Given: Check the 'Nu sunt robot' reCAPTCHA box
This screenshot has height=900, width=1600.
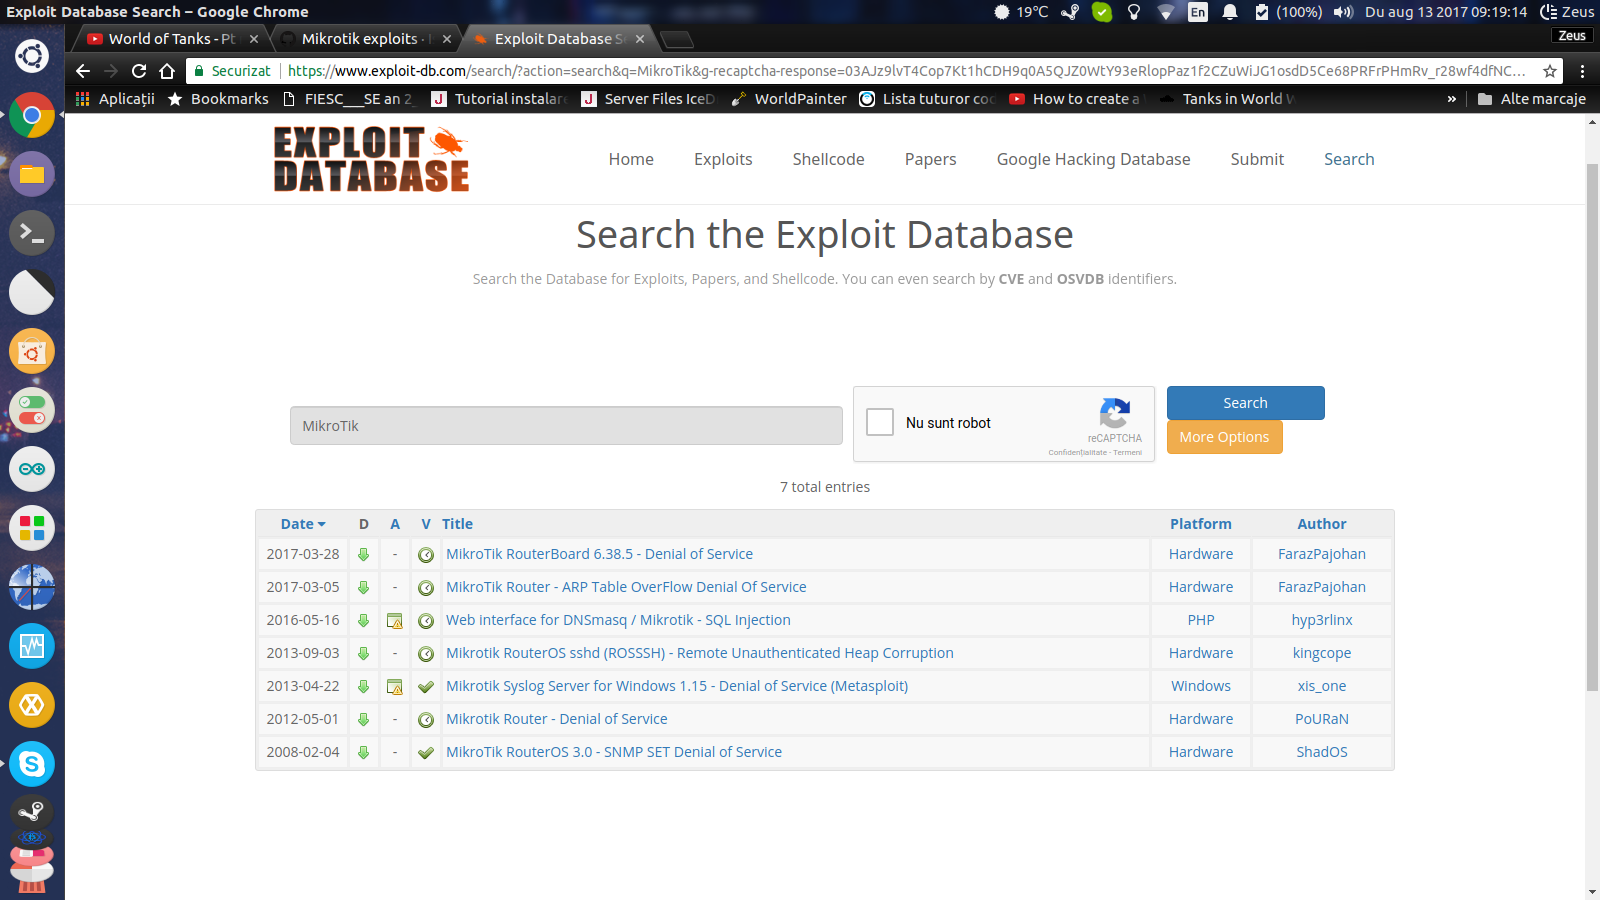Looking at the screenshot, I should tap(880, 422).
